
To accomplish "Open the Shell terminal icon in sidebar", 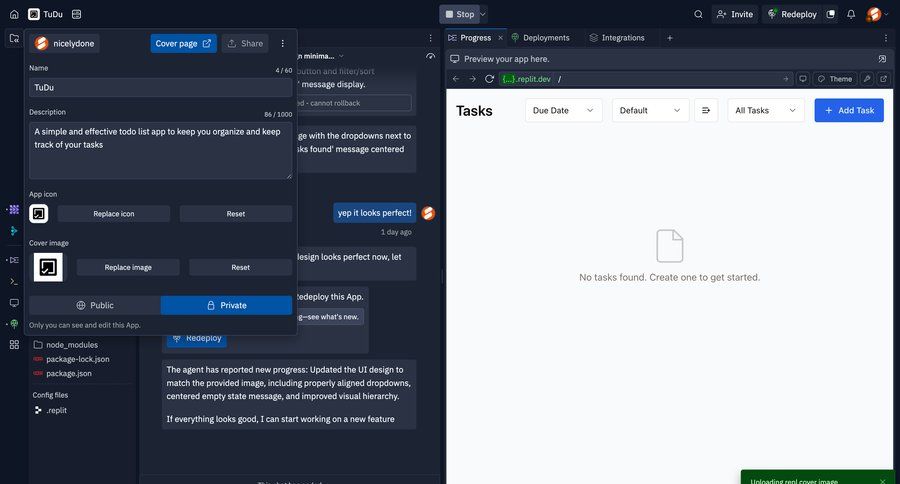I will click(14, 281).
